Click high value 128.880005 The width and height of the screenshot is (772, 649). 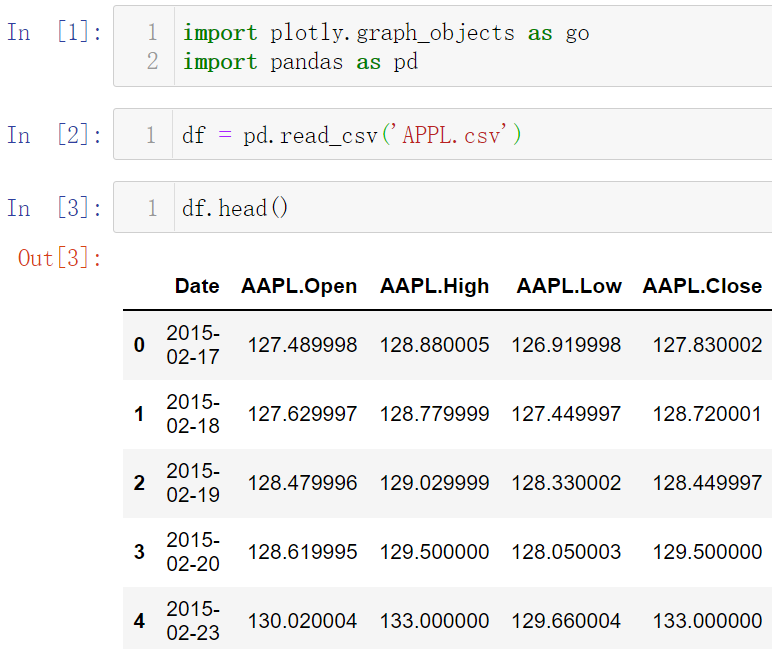(434, 345)
